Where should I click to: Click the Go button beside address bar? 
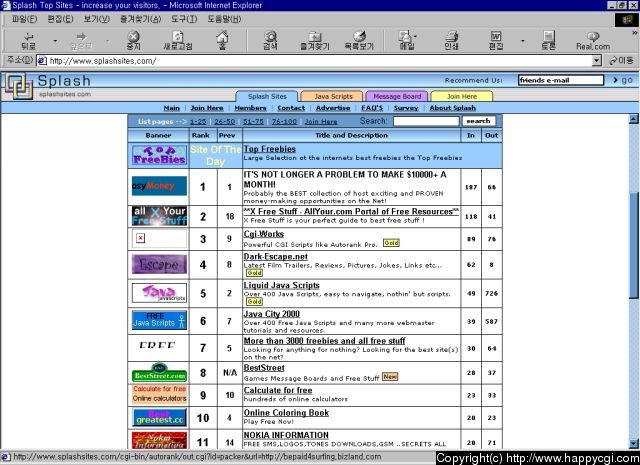point(621,61)
